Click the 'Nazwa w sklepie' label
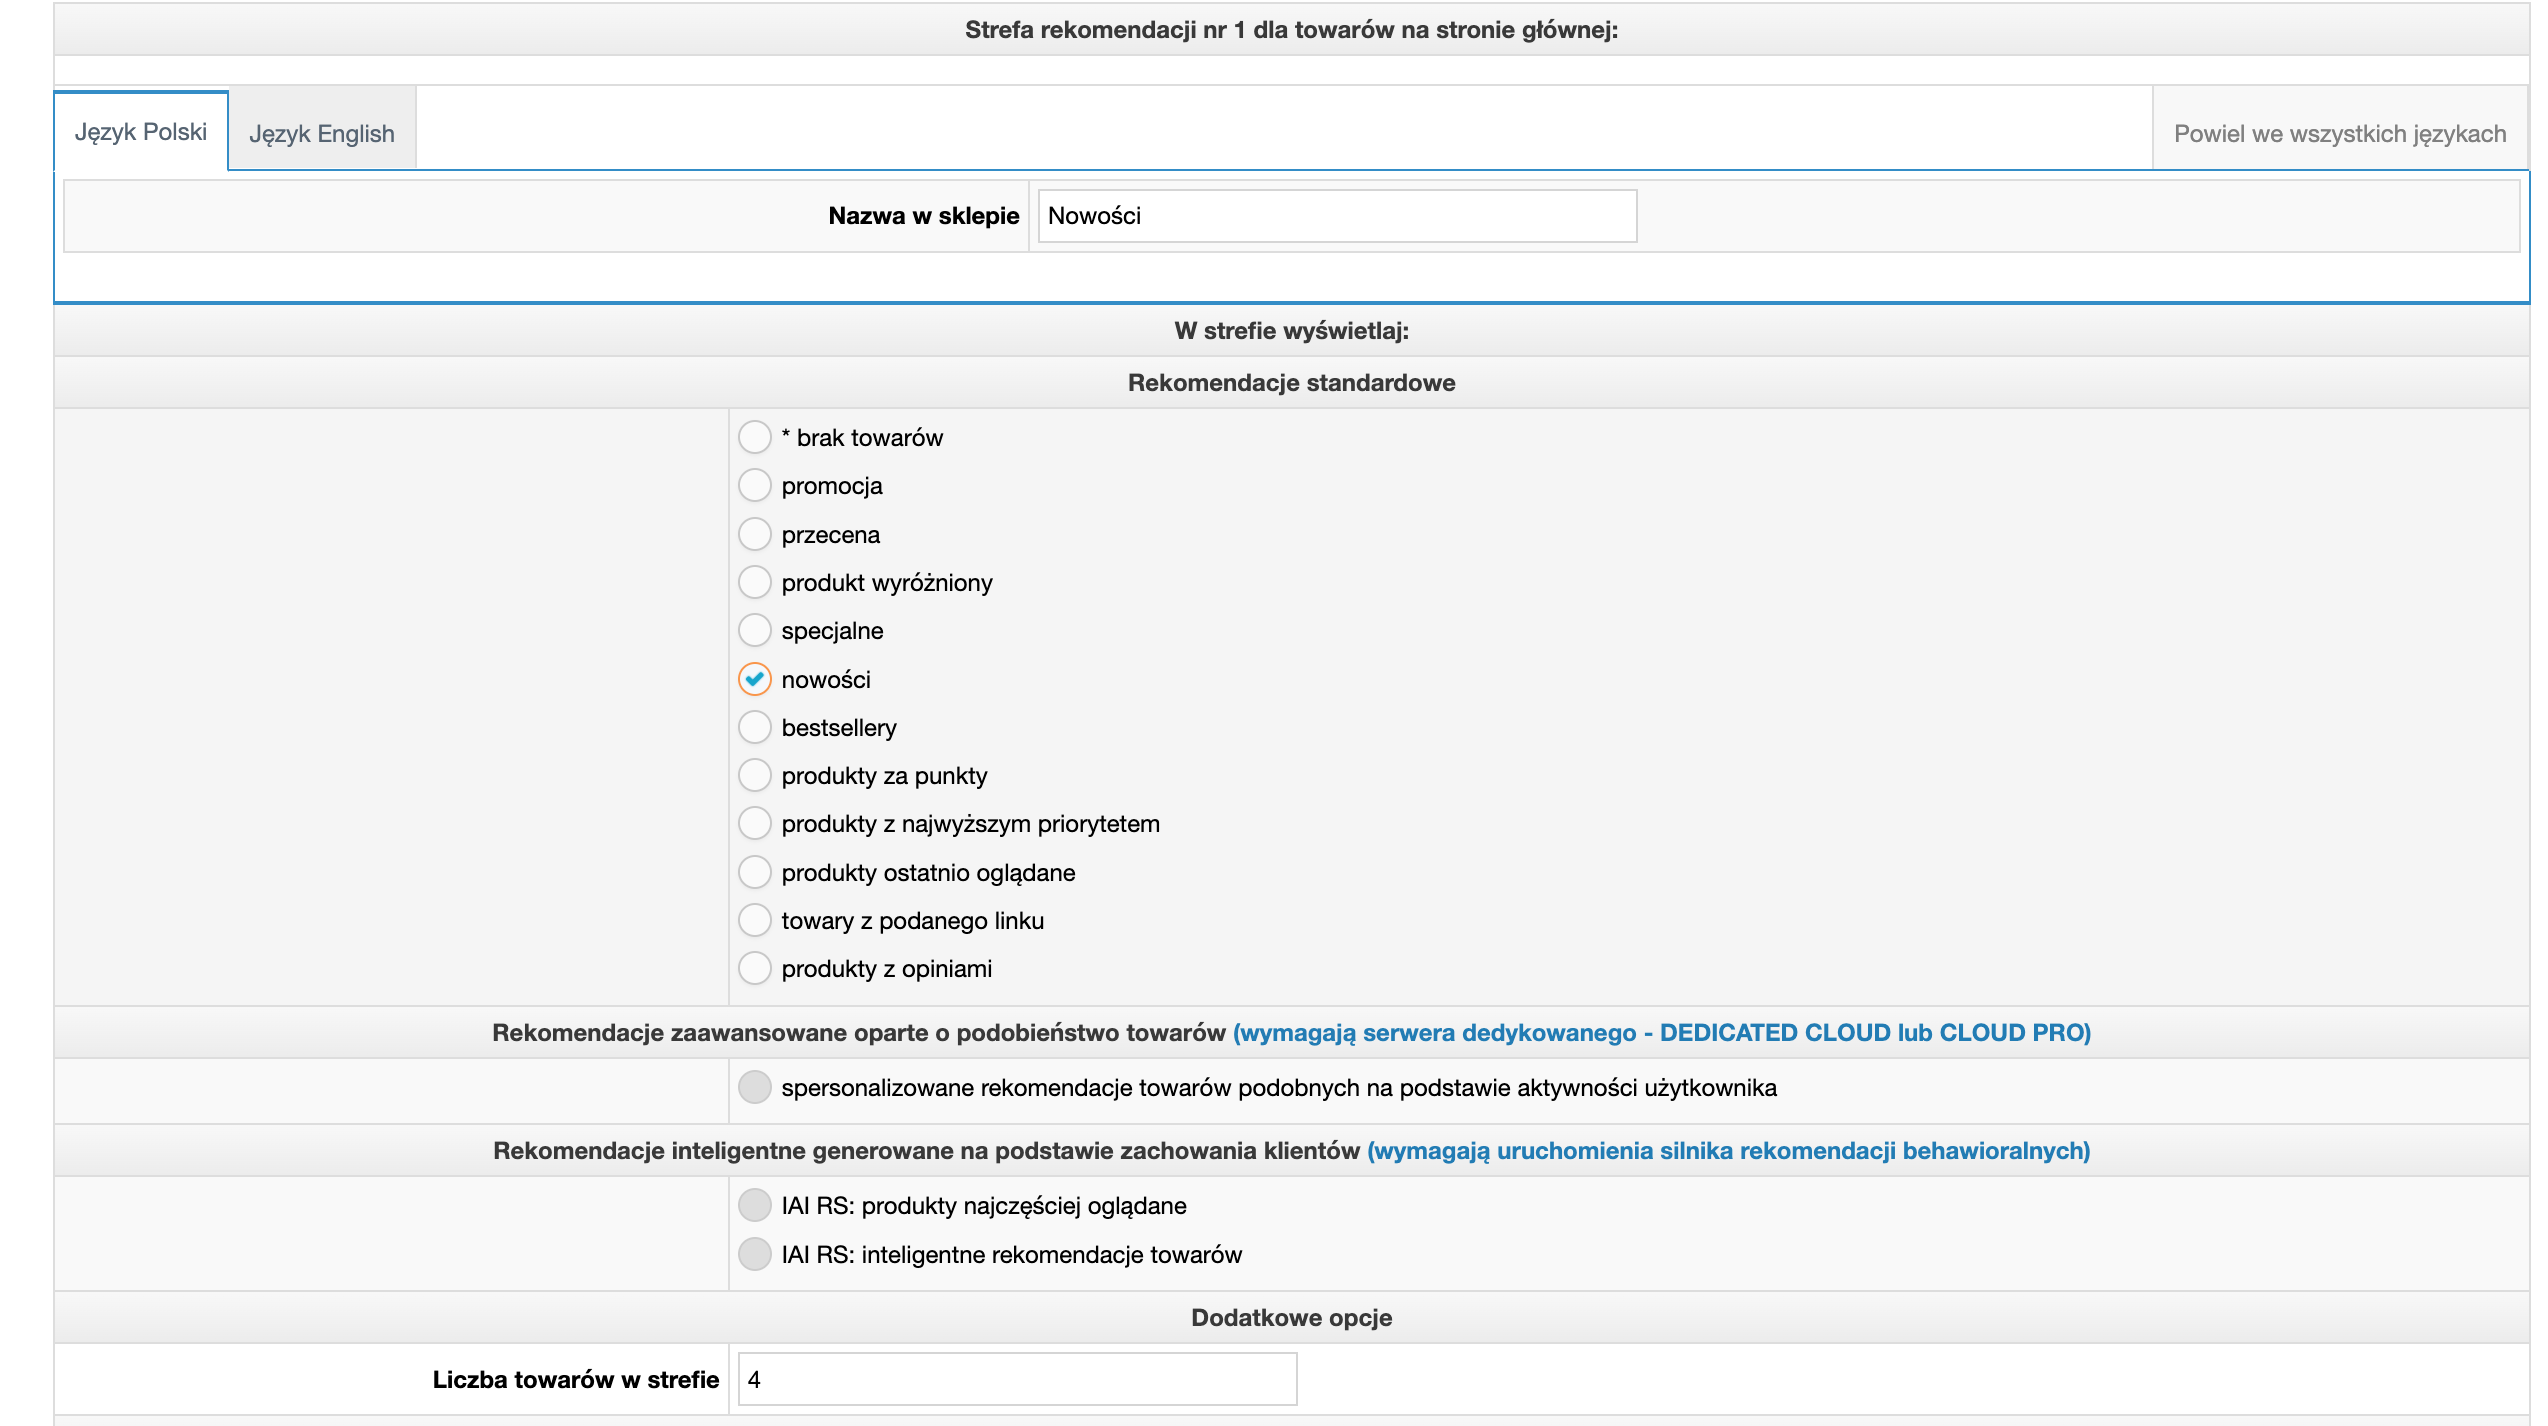Image resolution: width=2548 pixels, height=1426 pixels. tap(924, 216)
